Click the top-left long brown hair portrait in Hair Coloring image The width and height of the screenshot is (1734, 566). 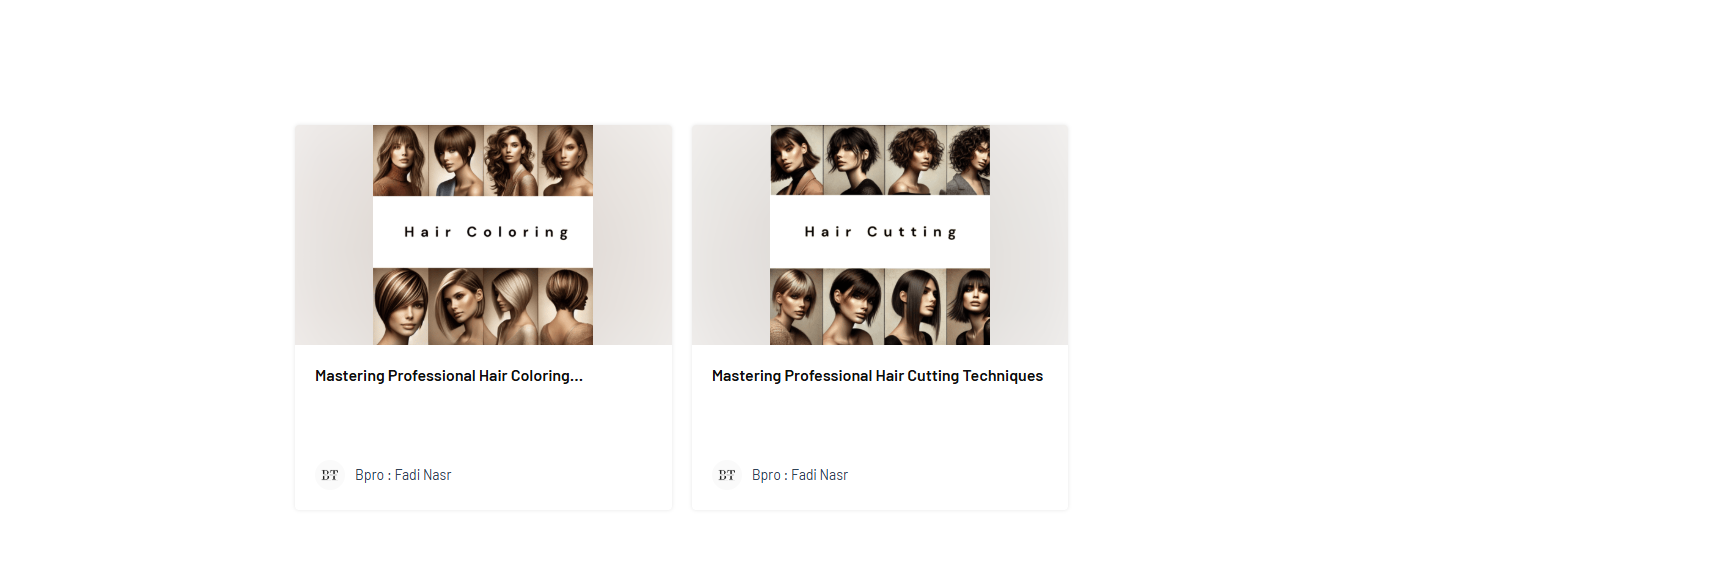pos(400,160)
